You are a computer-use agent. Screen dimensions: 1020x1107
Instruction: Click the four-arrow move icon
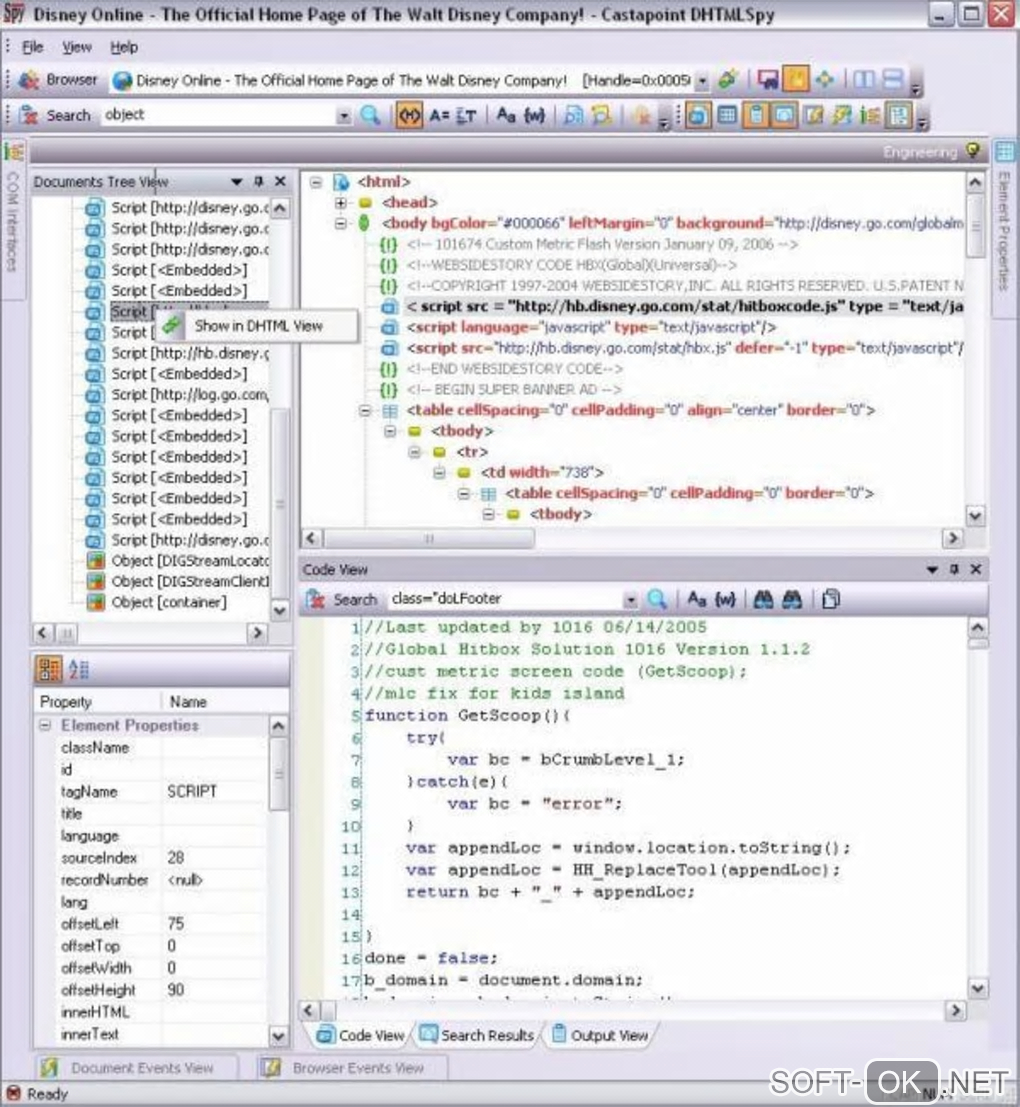click(824, 79)
